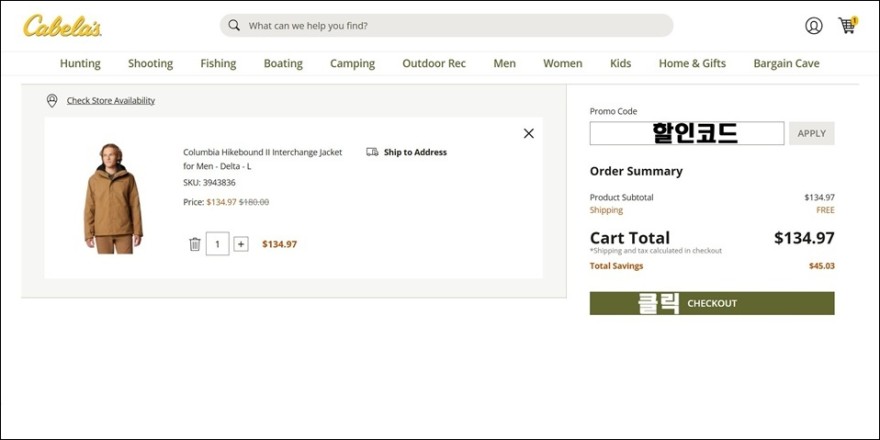880x440 pixels.
Task: View the jacket product thumbnail
Action: click(113, 199)
